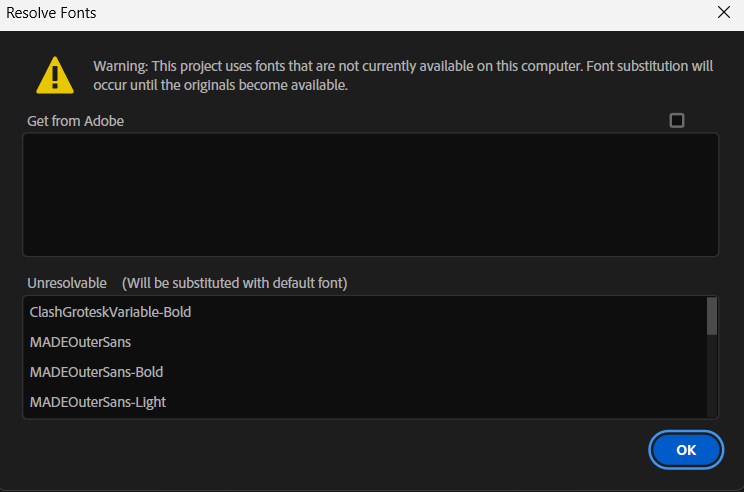Viewport: 744px width, 492px height.
Task: Grab the Unresolvable list scrollbar thumb
Action: pos(712,316)
